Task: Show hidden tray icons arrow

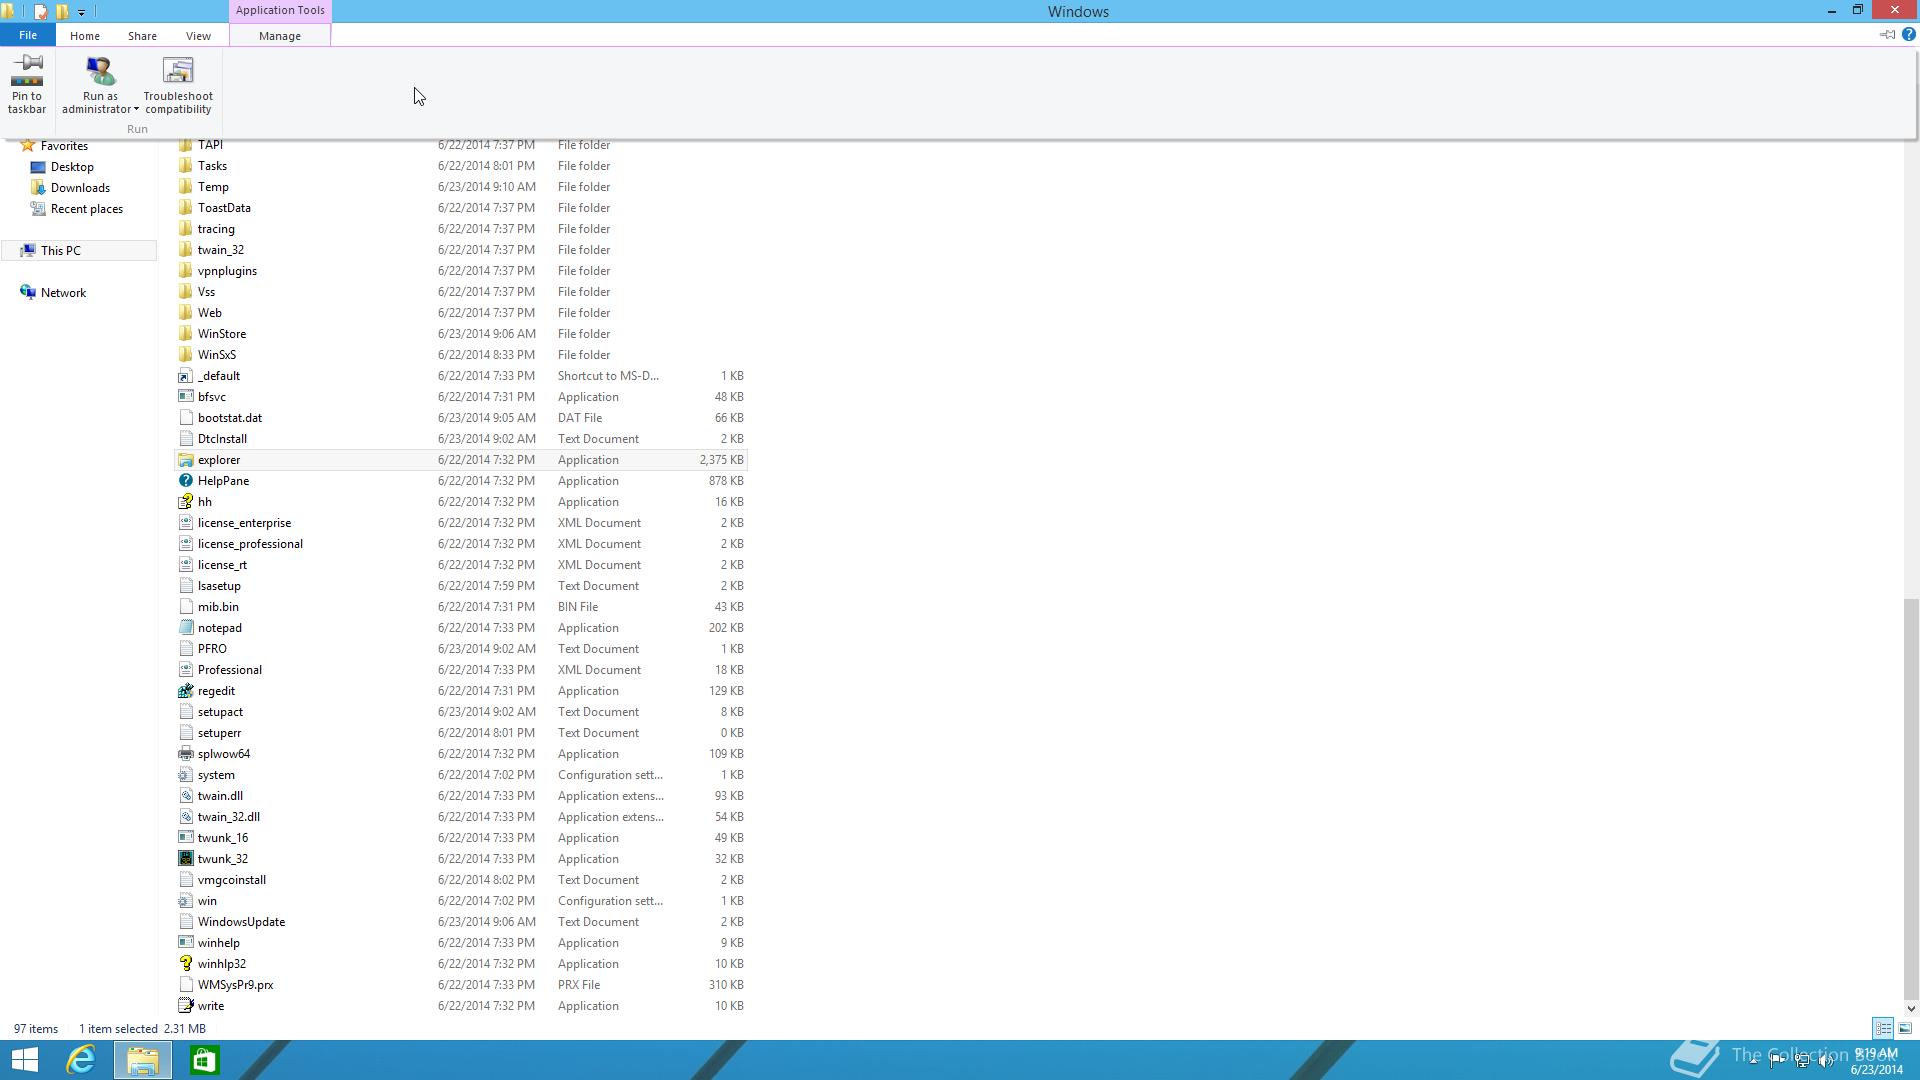Action: 1753,1061
